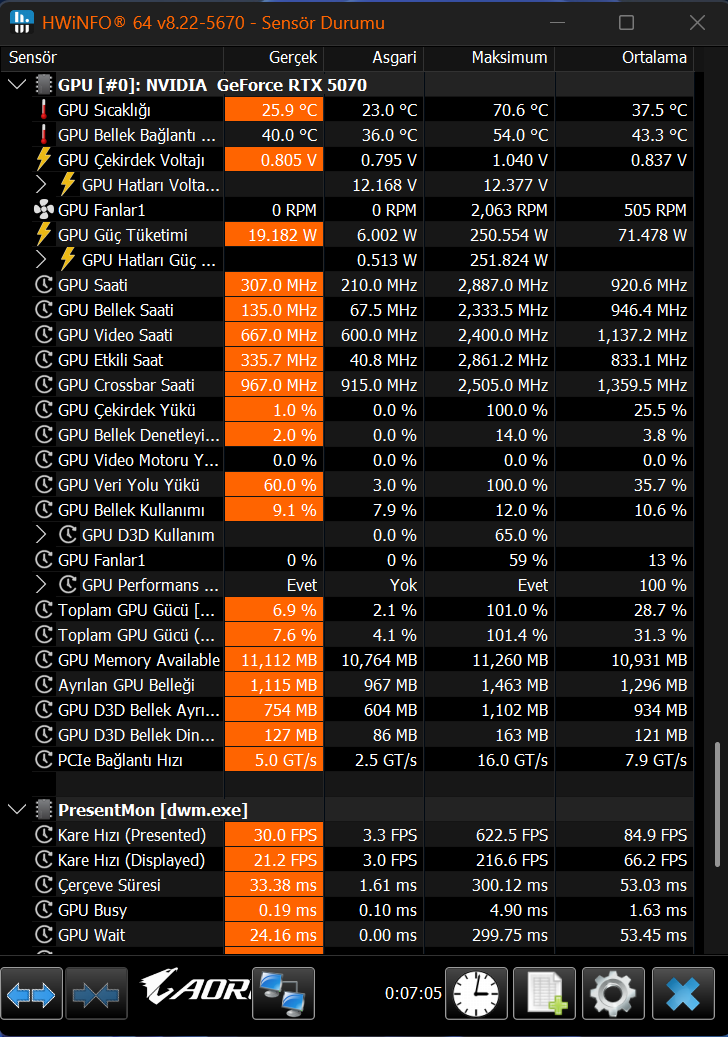728x1037 pixels.
Task: Click the 622.5 FPS maximum value
Action: (x=512, y=835)
